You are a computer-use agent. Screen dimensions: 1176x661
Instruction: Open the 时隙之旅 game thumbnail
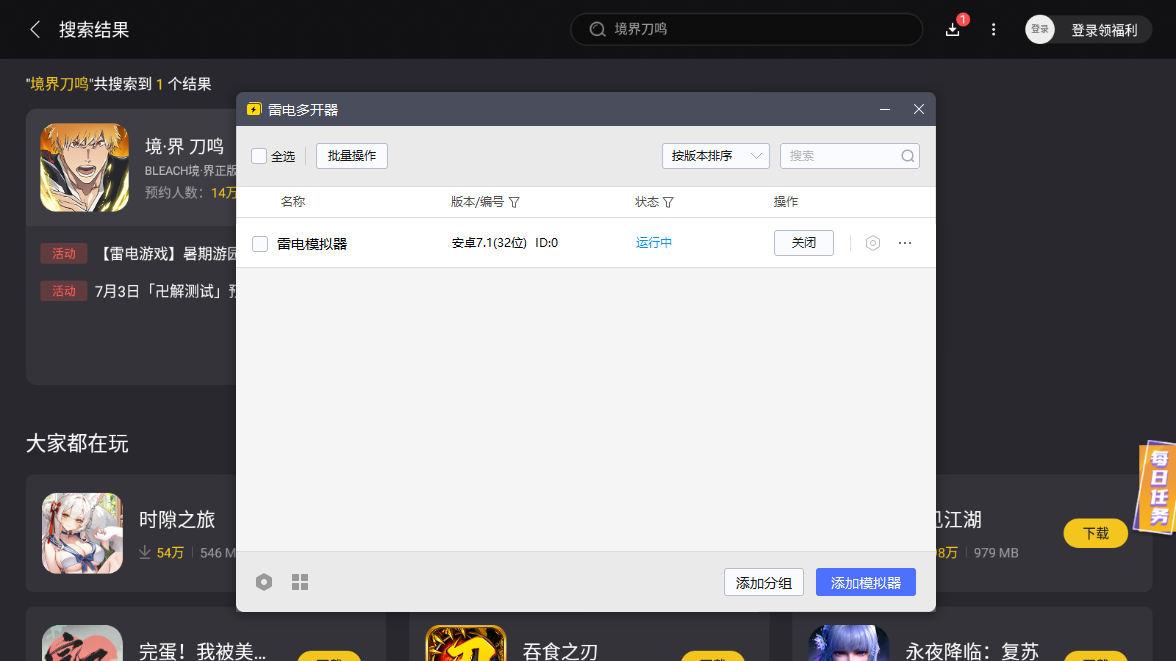[x=82, y=533]
